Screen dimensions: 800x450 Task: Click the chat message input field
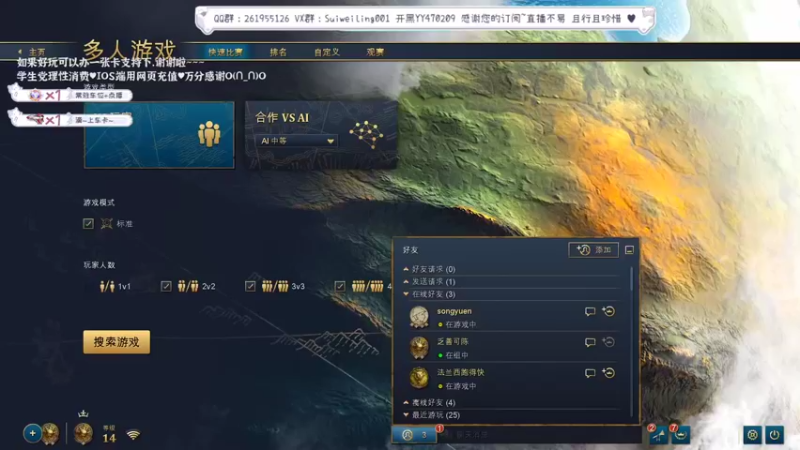click(x=541, y=435)
